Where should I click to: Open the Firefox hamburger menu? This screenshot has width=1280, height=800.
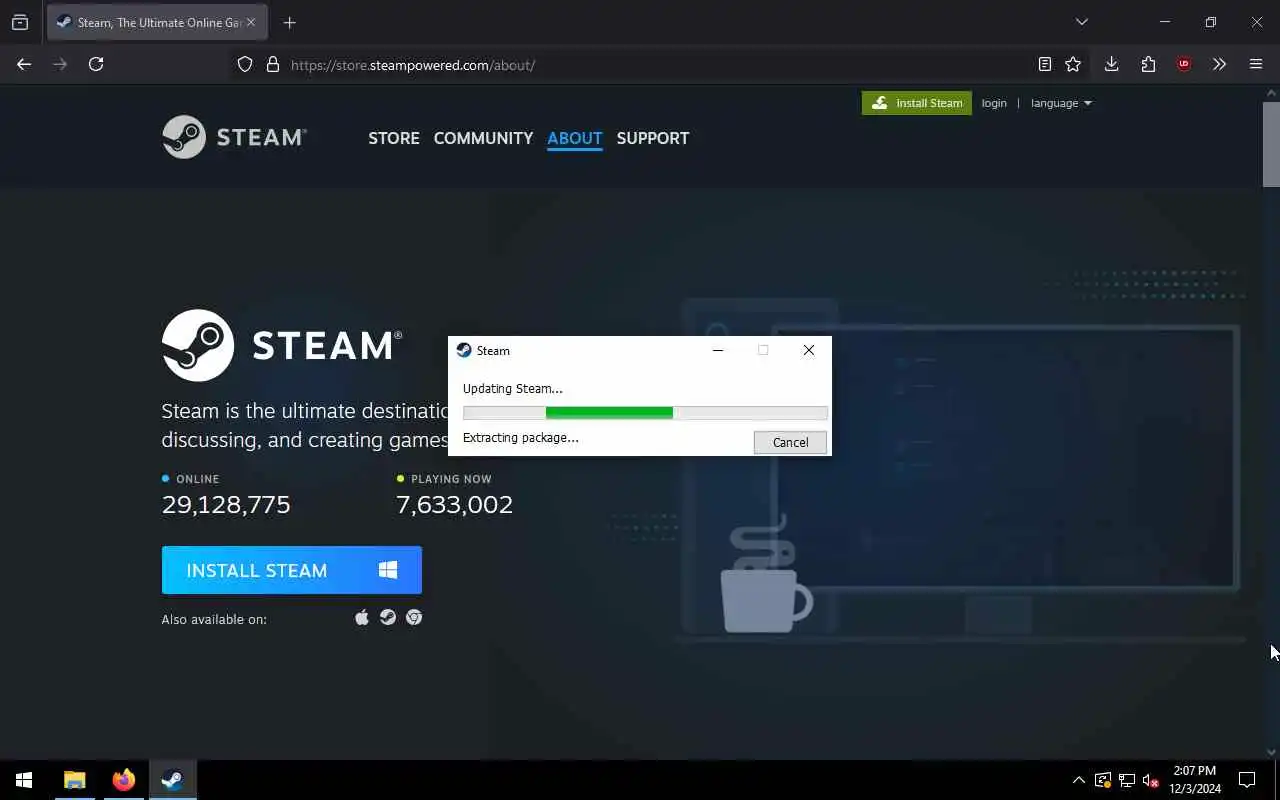tap(1256, 64)
